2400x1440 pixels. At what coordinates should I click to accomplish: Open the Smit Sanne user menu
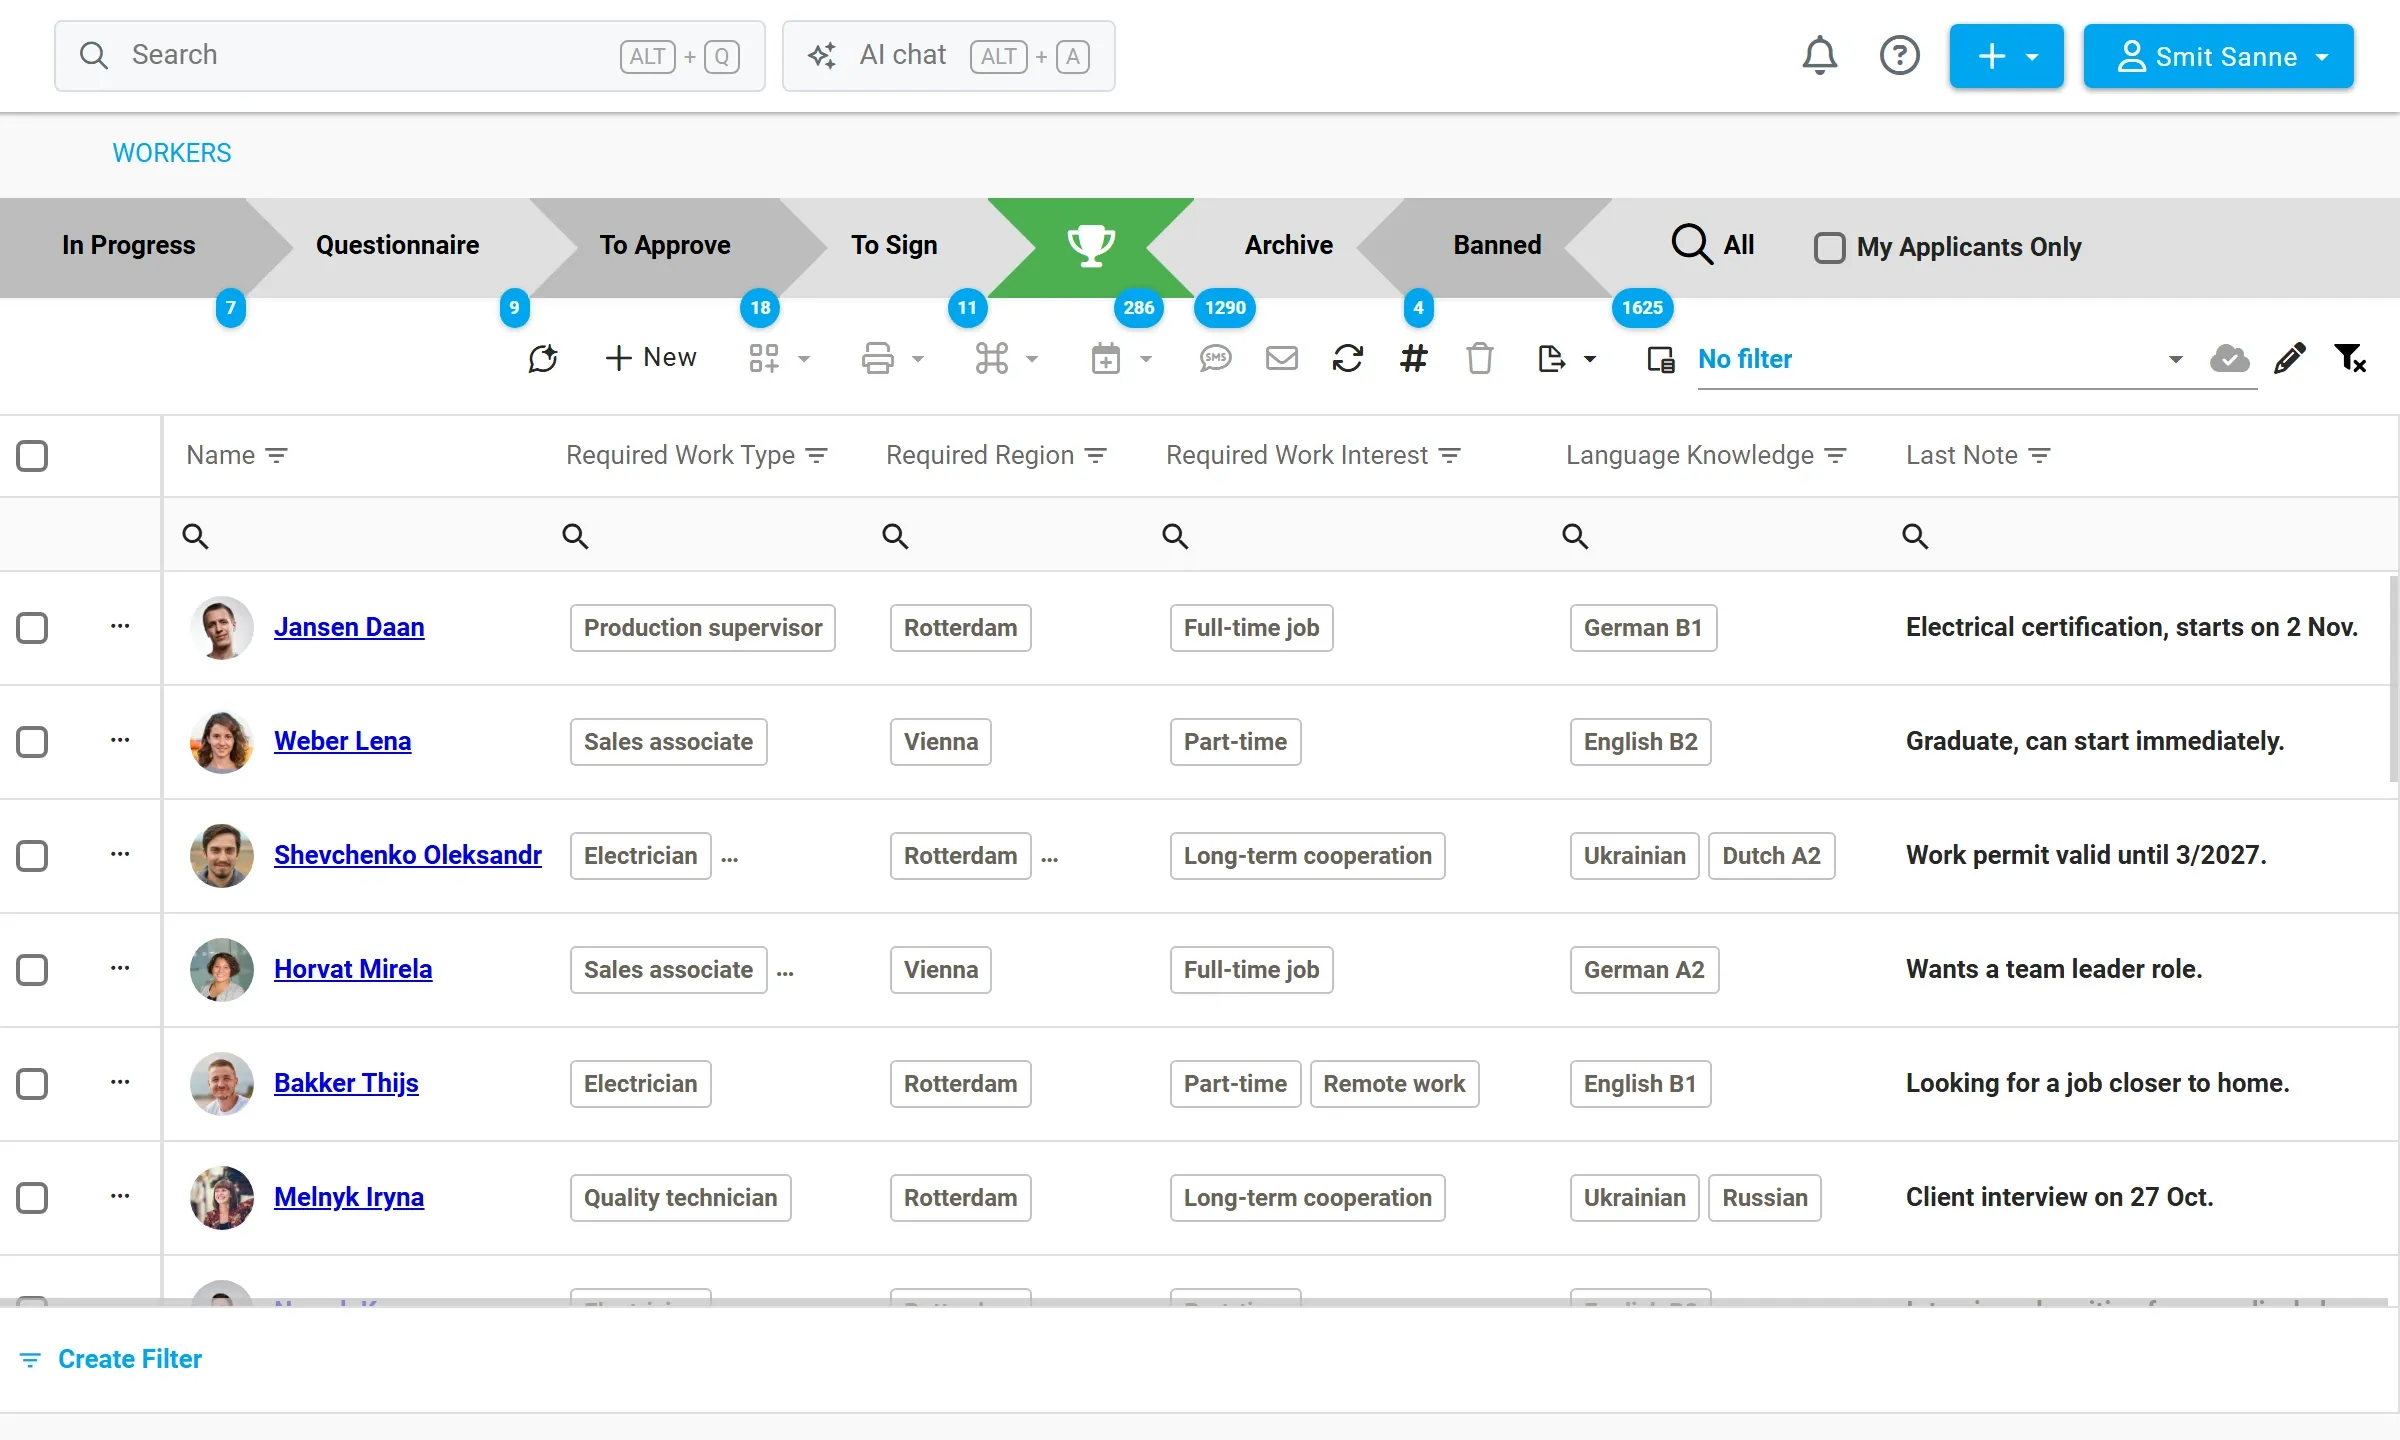coord(2218,56)
